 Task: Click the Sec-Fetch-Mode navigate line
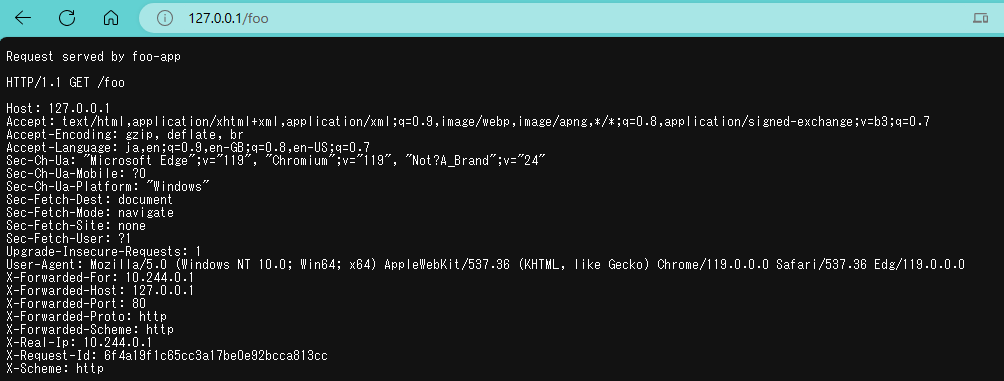(90, 213)
